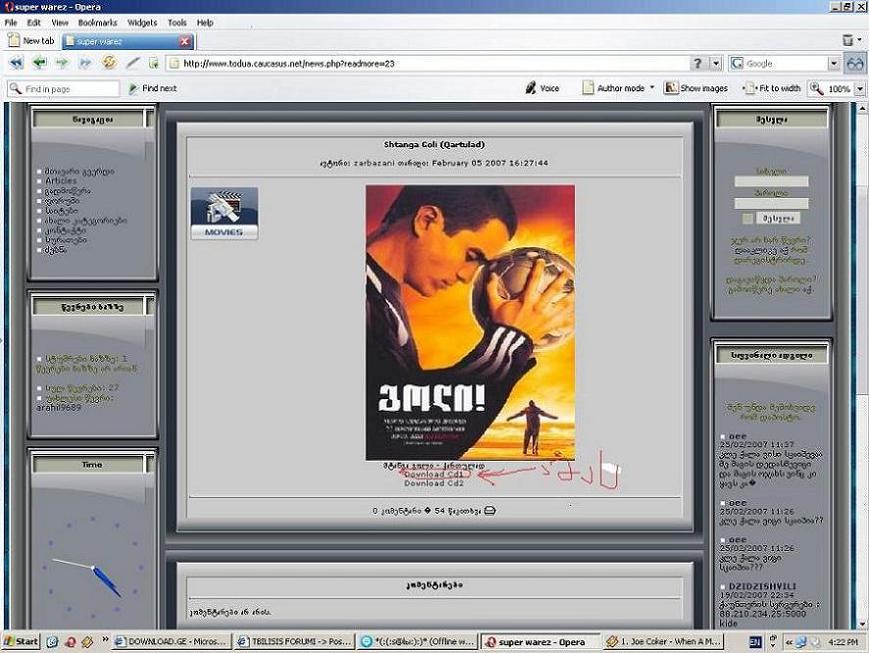
Task: Click the Winamp quick launch icon
Action: [87, 642]
